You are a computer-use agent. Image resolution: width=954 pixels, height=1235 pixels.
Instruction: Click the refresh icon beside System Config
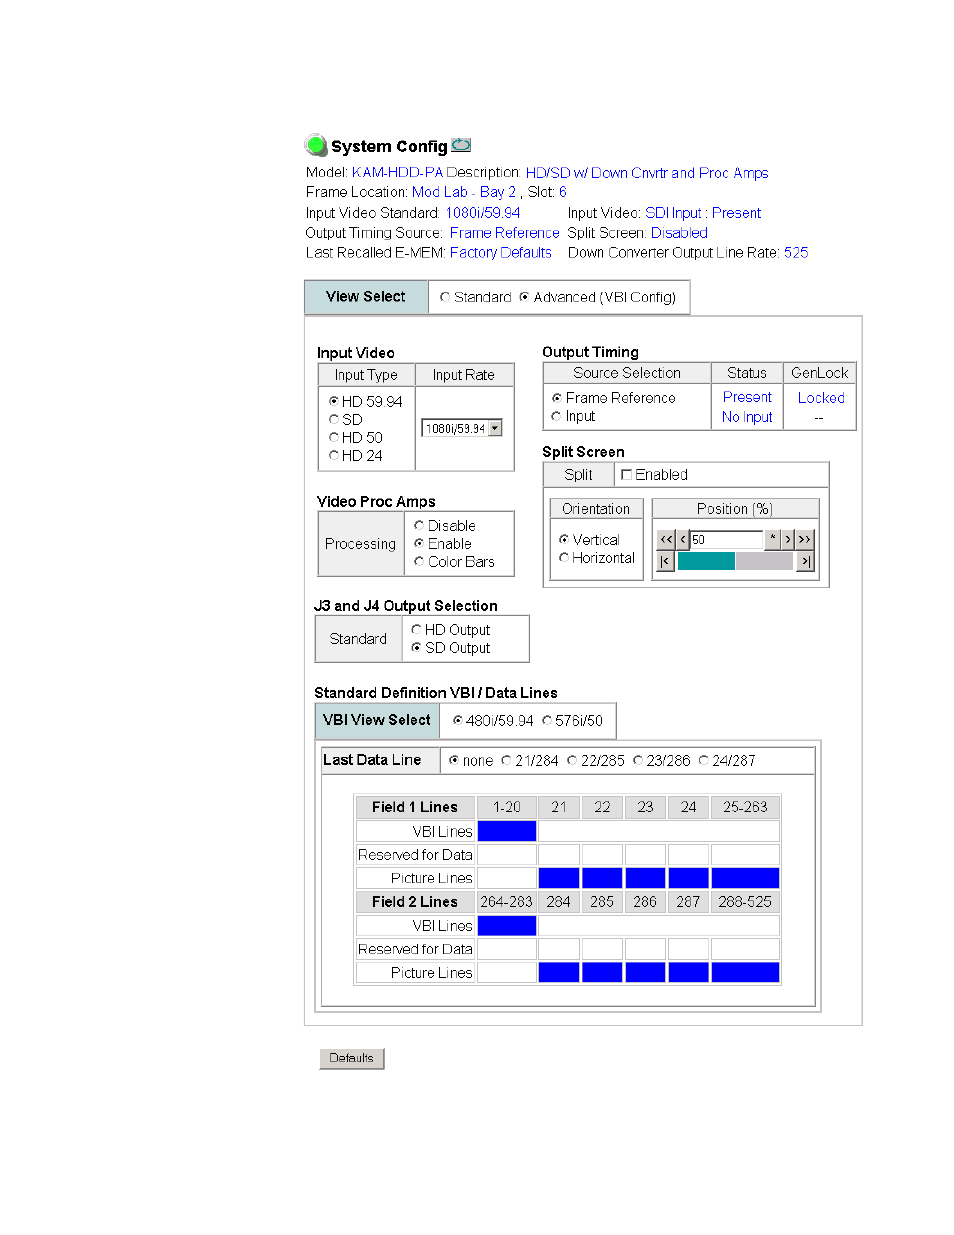pyautogui.click(x=461, y=145)
